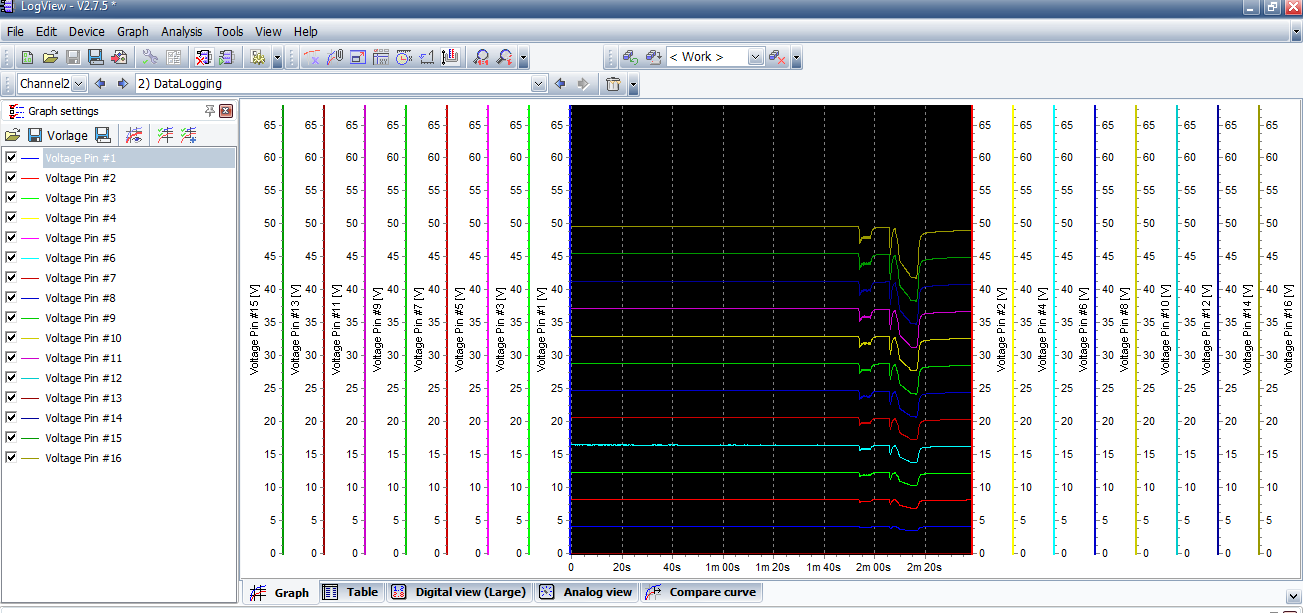This screenshot has height=613, width=1303.
Task: Click the select all curves checkmark icon
Action: tap(165, 135)
